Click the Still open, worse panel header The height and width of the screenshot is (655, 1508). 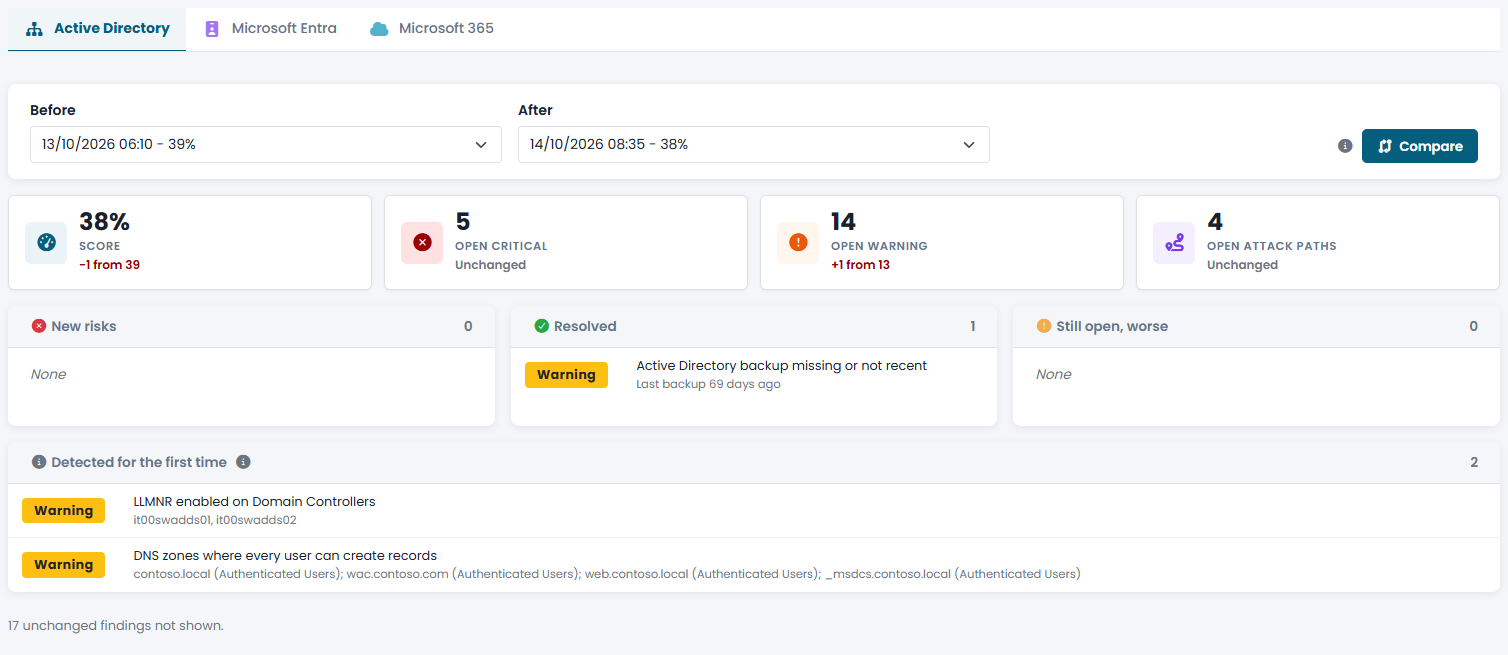(x=1256, y=326)
